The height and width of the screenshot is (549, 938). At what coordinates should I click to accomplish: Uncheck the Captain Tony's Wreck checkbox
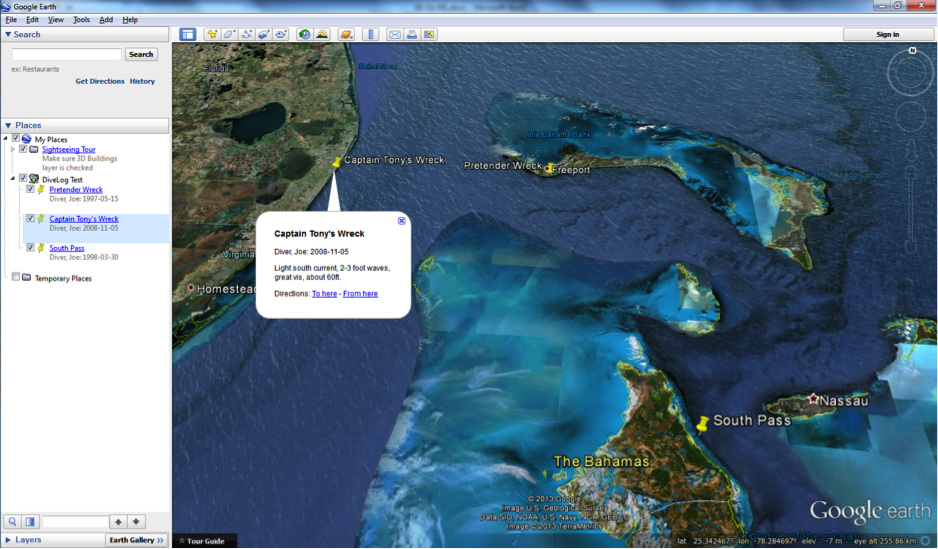31,218
